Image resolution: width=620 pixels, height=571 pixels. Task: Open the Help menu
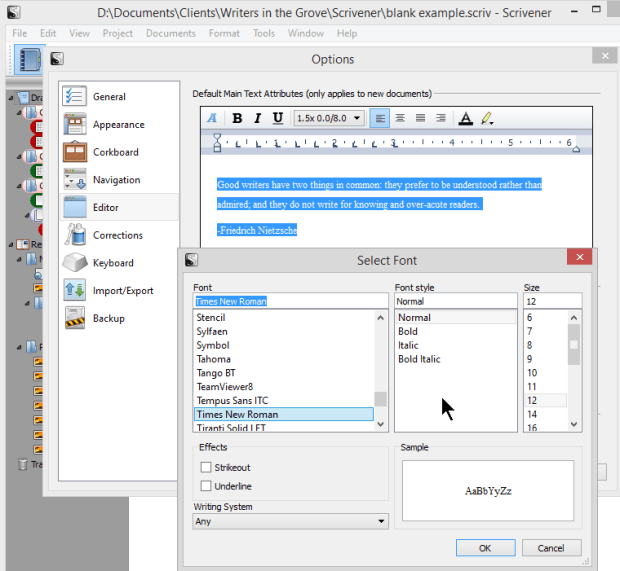(347, 33)
